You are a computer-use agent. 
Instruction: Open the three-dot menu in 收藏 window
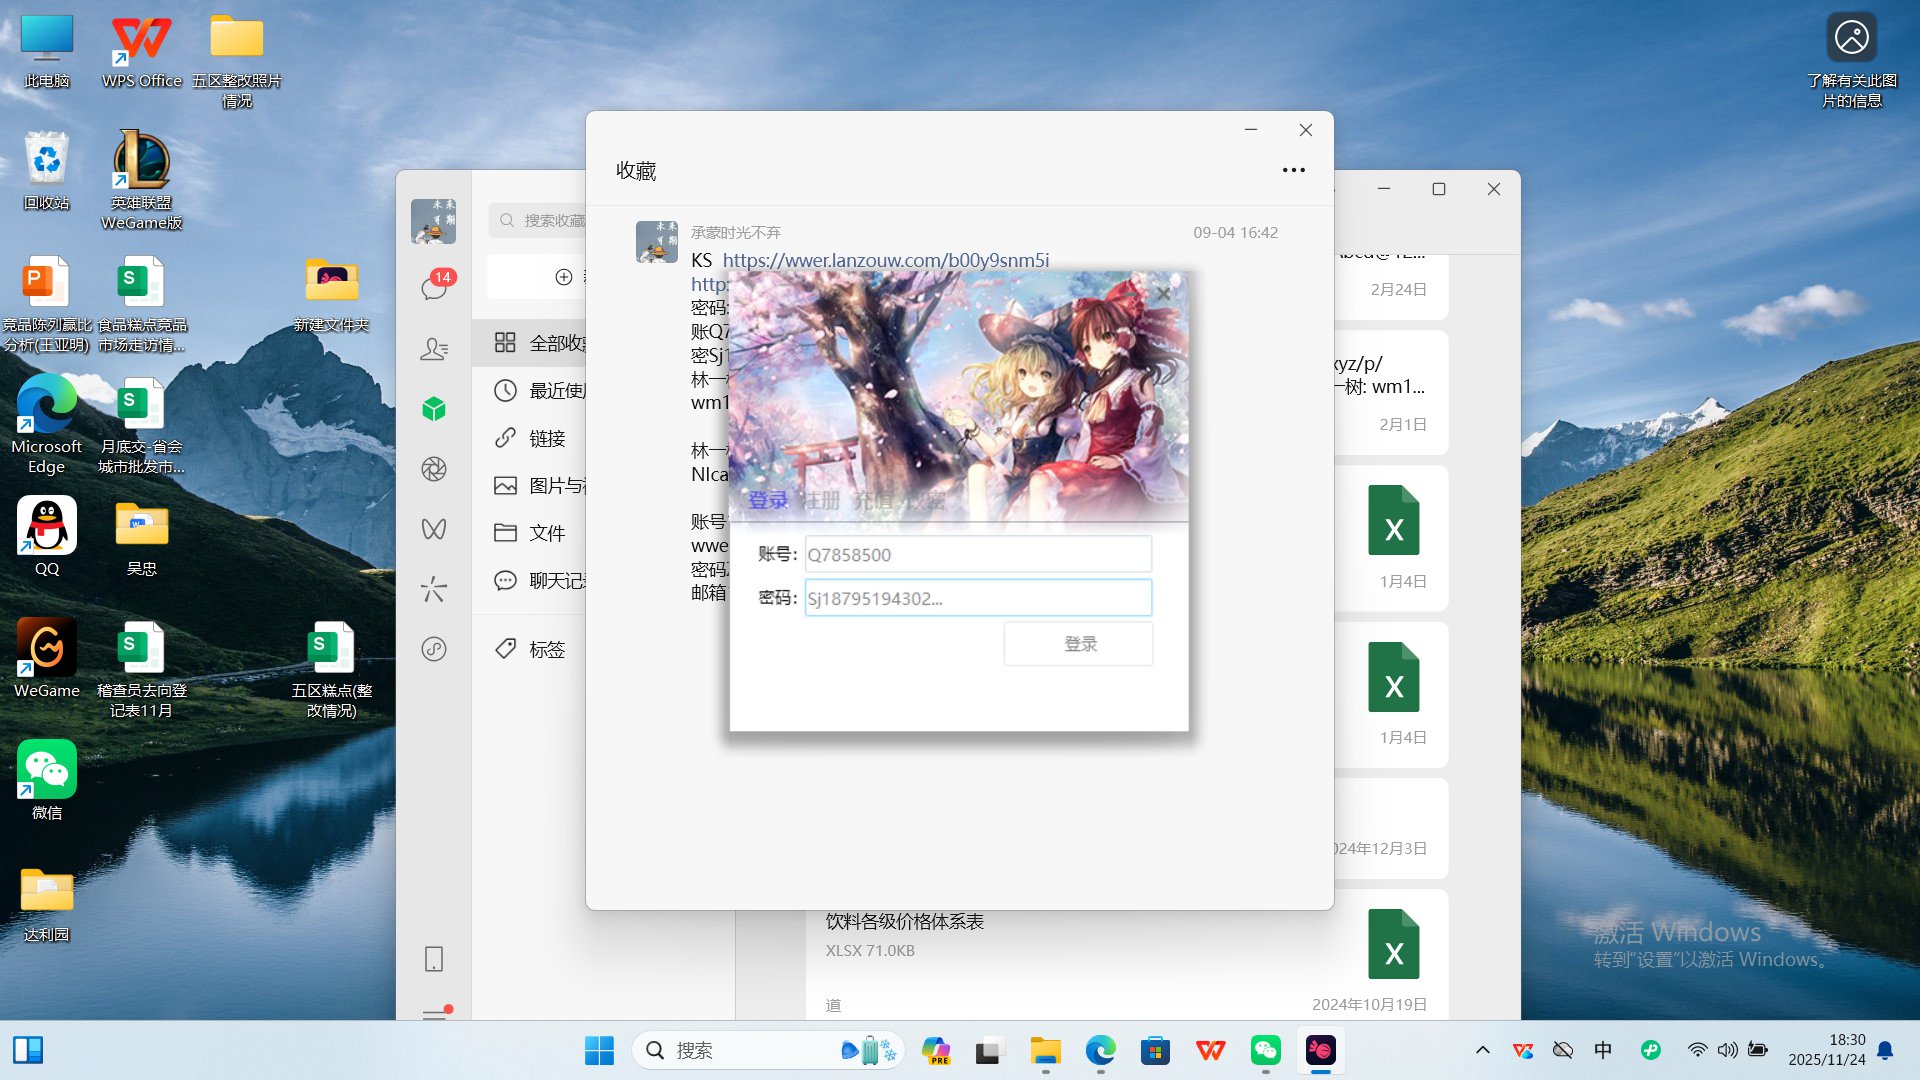click(1293, 170)
